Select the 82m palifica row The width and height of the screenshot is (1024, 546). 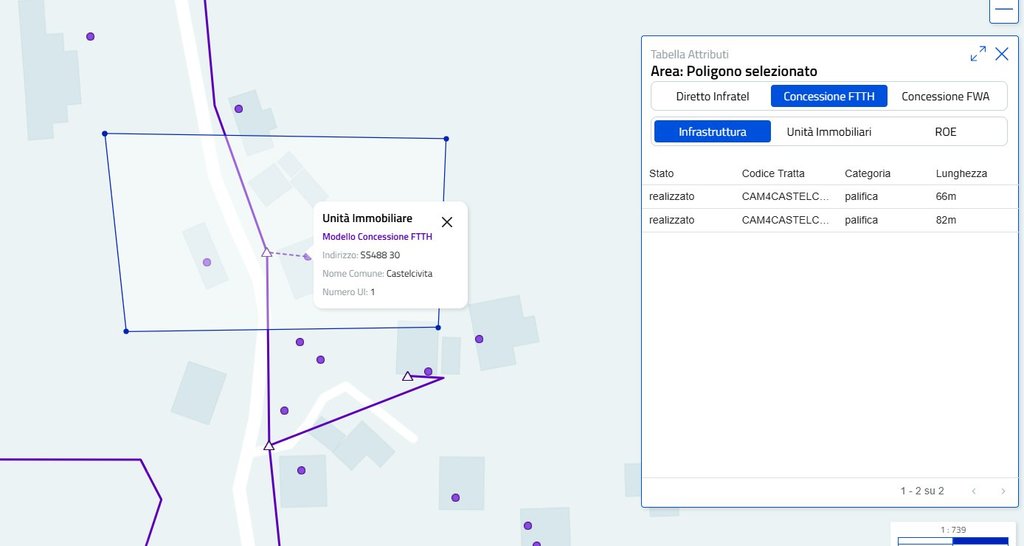818,220
